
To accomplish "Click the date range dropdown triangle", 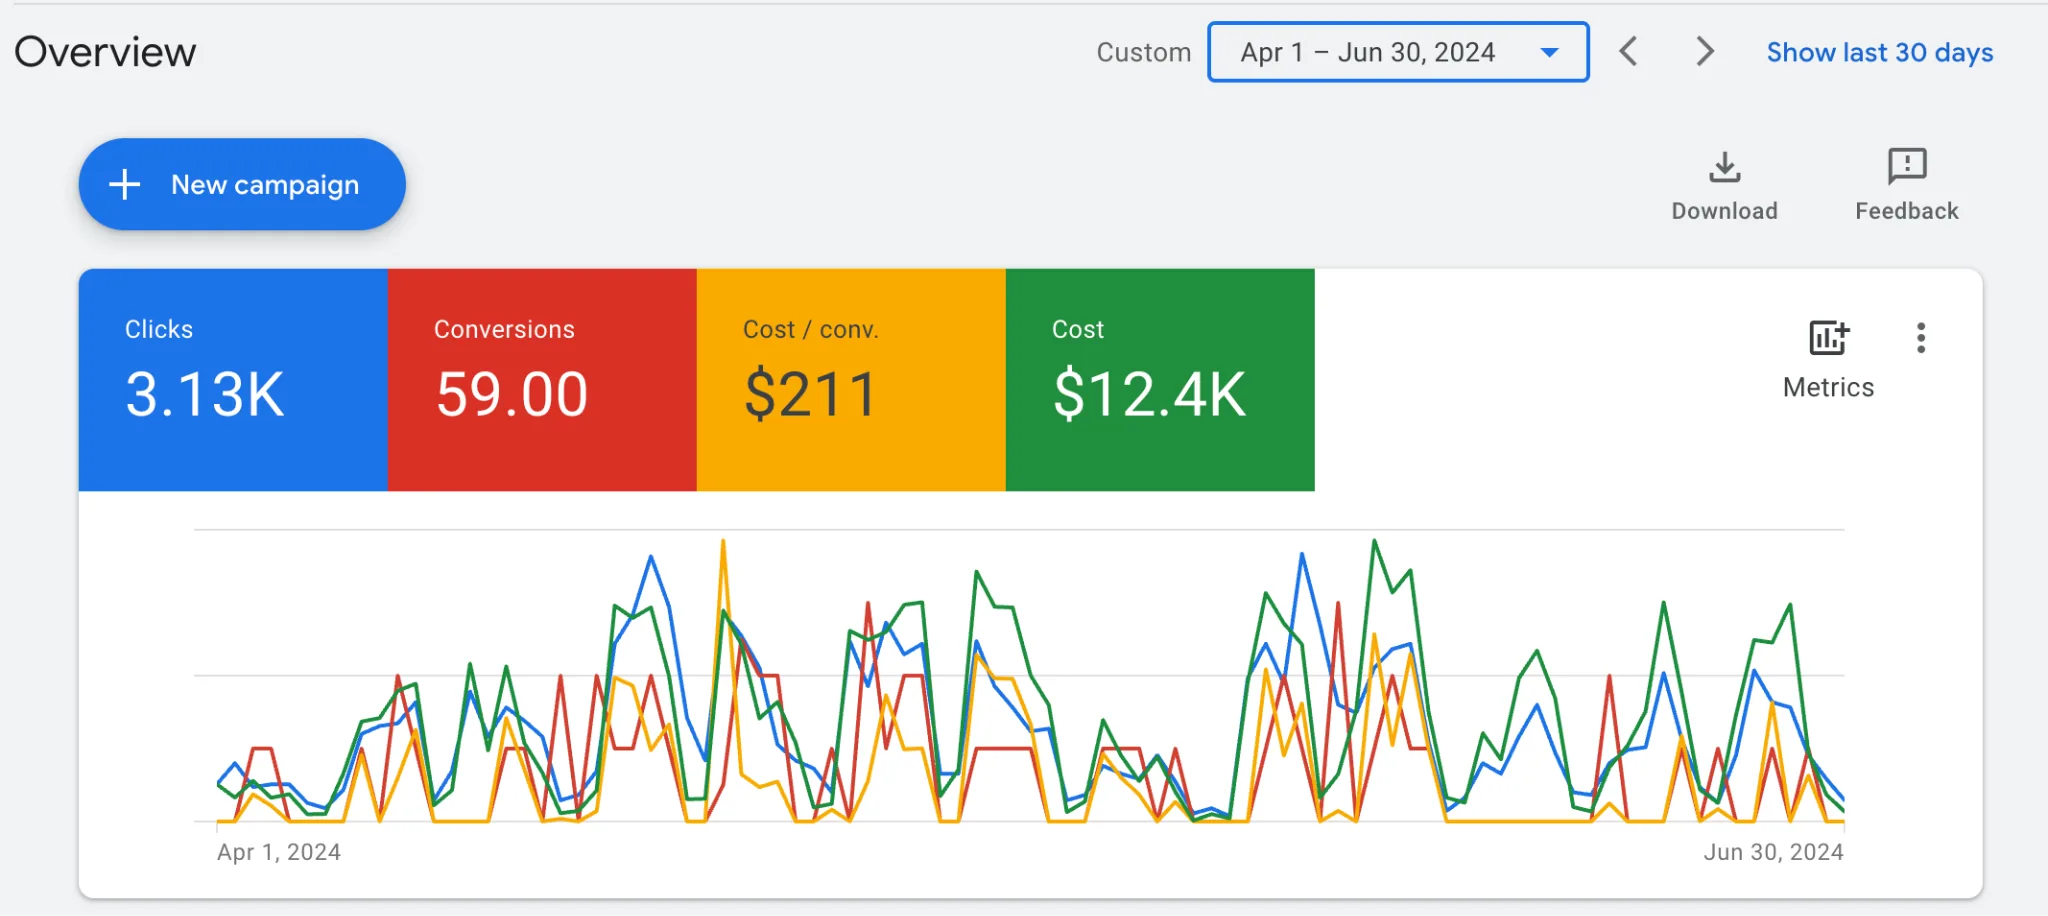I will pos(1550,52).
